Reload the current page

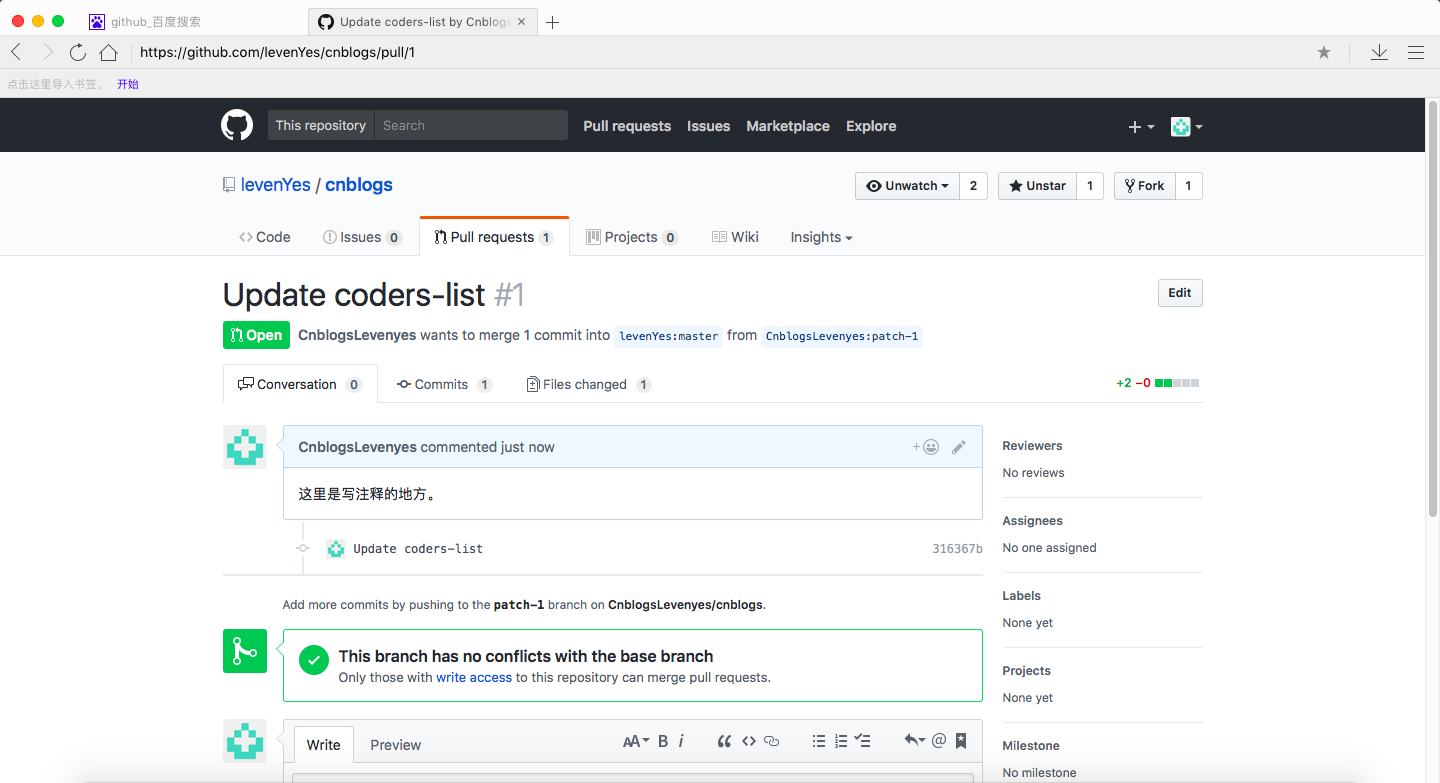77,52
